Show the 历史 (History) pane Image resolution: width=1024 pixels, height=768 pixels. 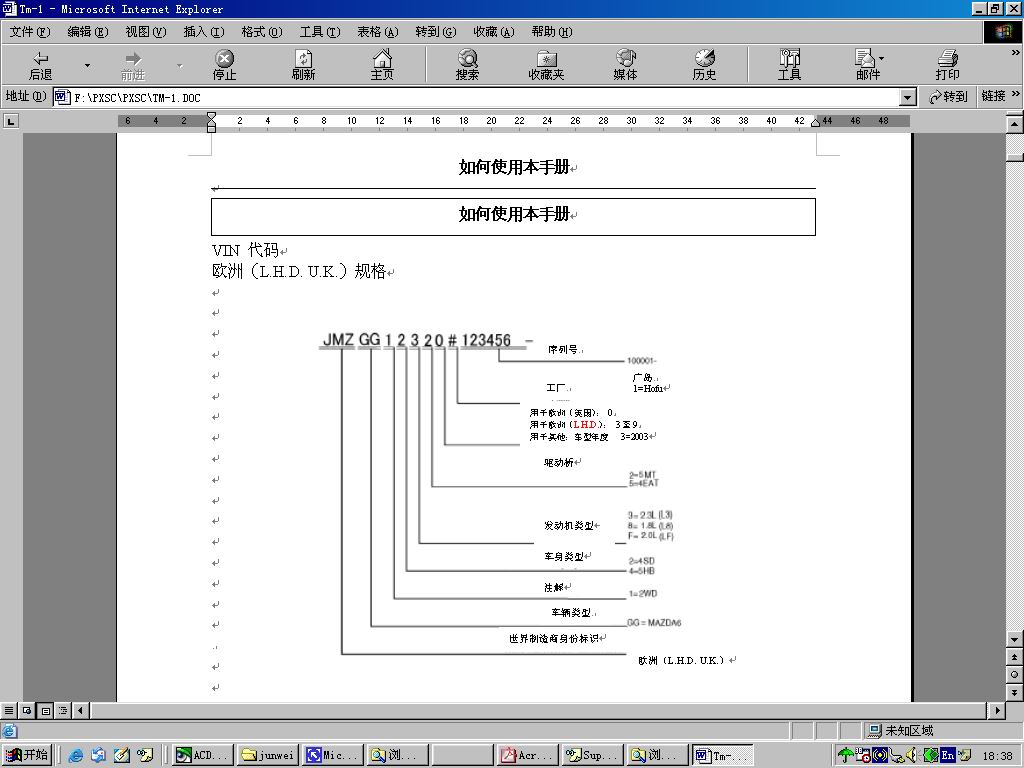704,65
